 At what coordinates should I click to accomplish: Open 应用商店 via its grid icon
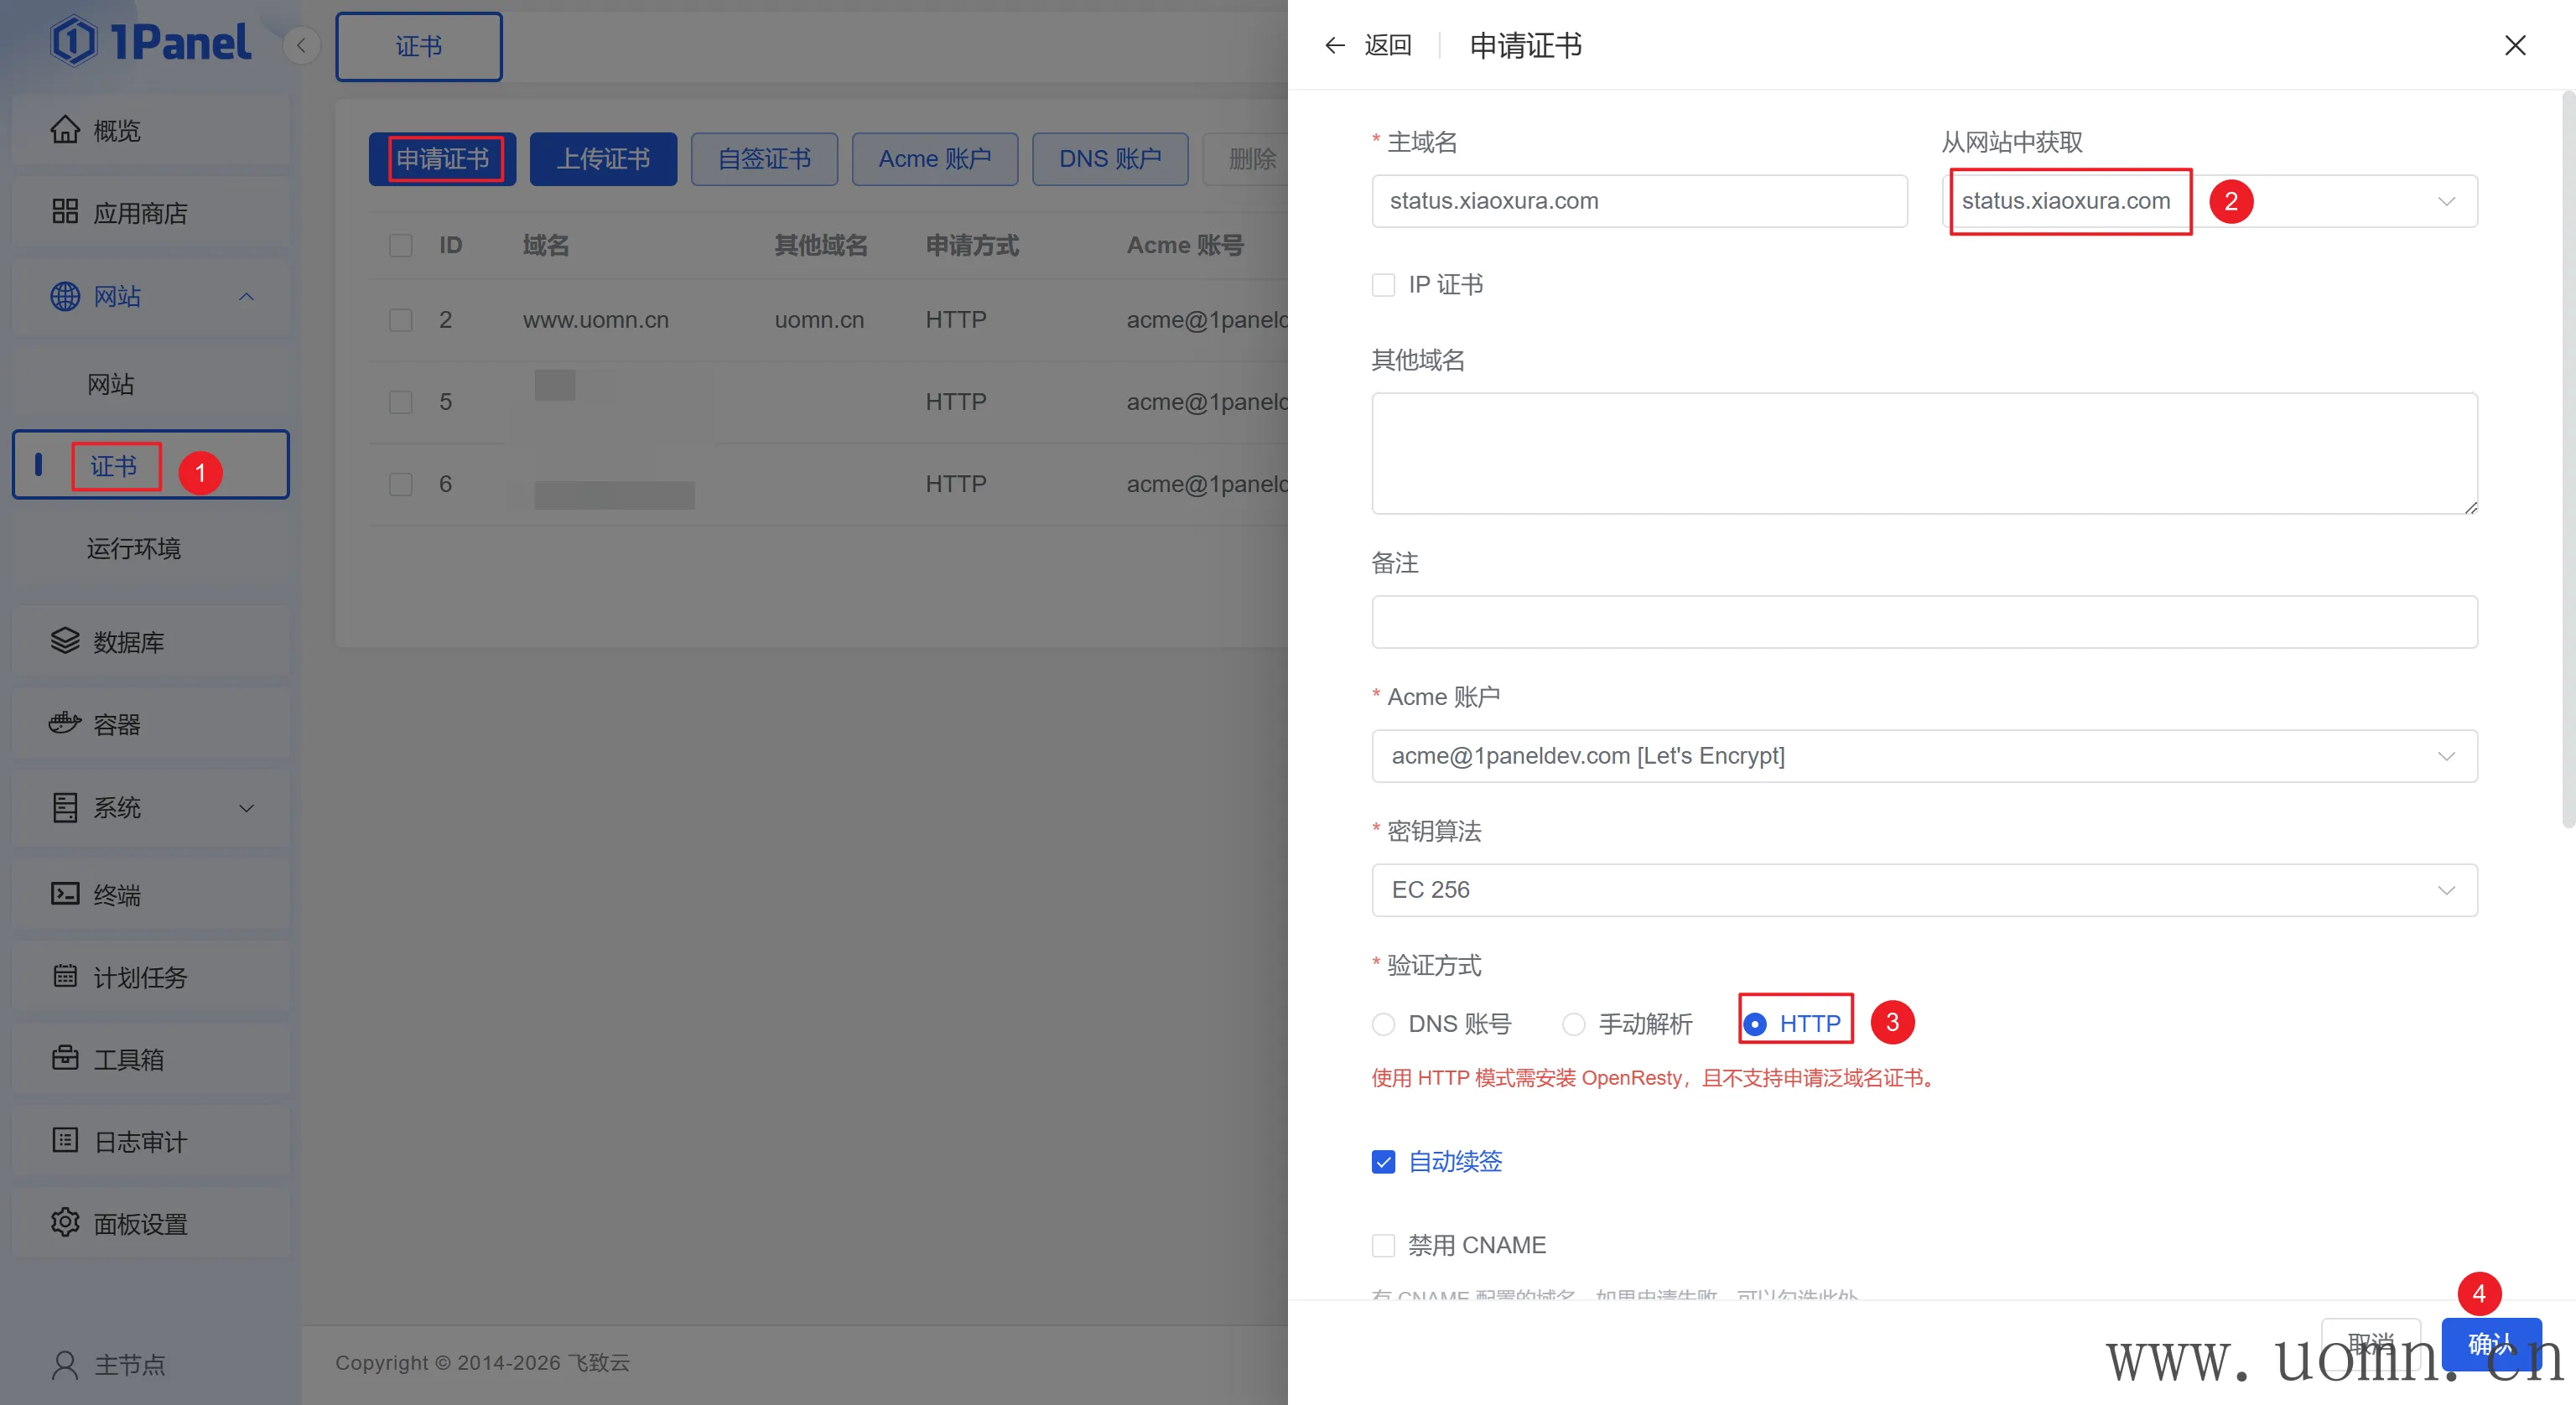point(65,212)
